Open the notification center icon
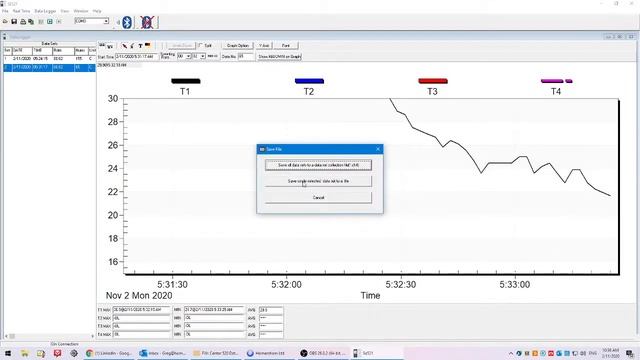Screen dimensions: 640x360 pos(630,353)
